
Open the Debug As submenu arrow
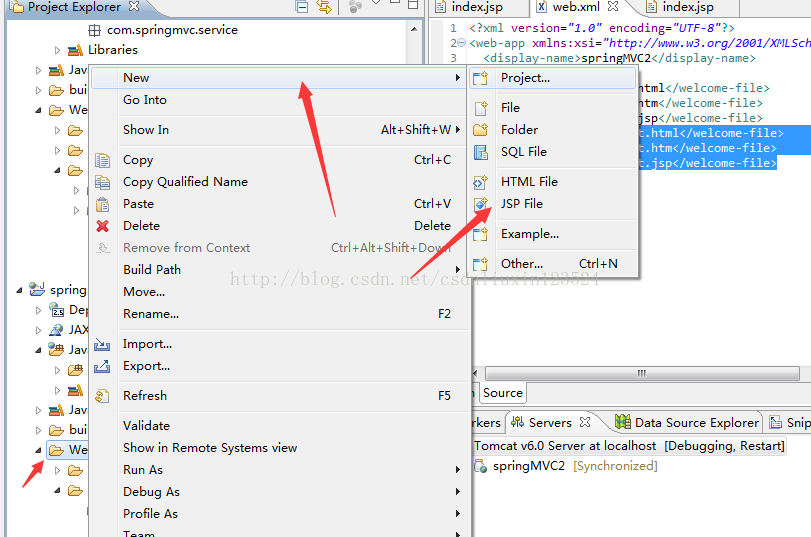click(x=458, y=491)
